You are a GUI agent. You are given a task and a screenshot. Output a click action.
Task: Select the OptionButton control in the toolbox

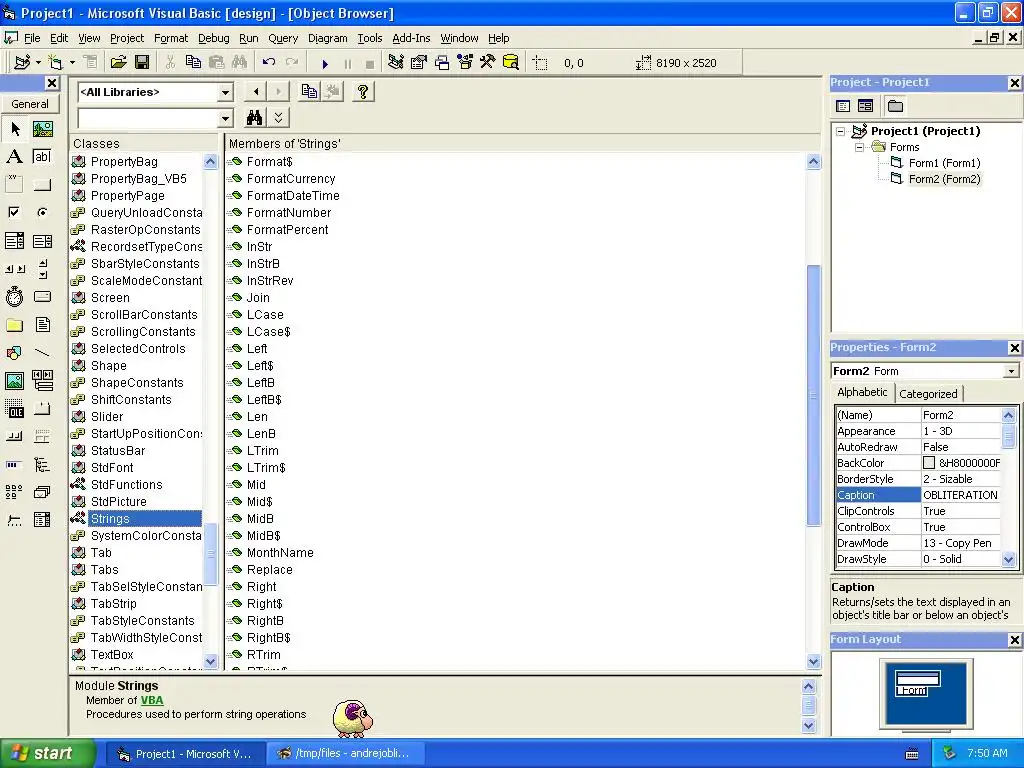click(x=42, y=213)
